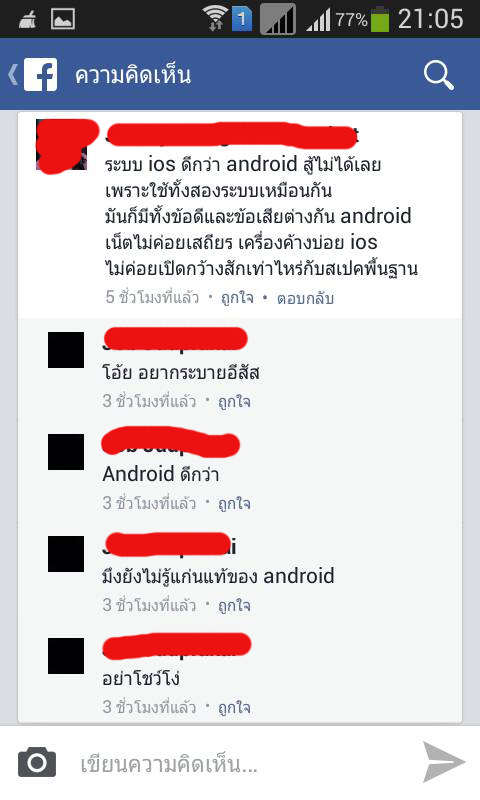Open the avatar beside the อย่าโชว์โง่ reply
This screenshot has height=800, width=480.
66,656
